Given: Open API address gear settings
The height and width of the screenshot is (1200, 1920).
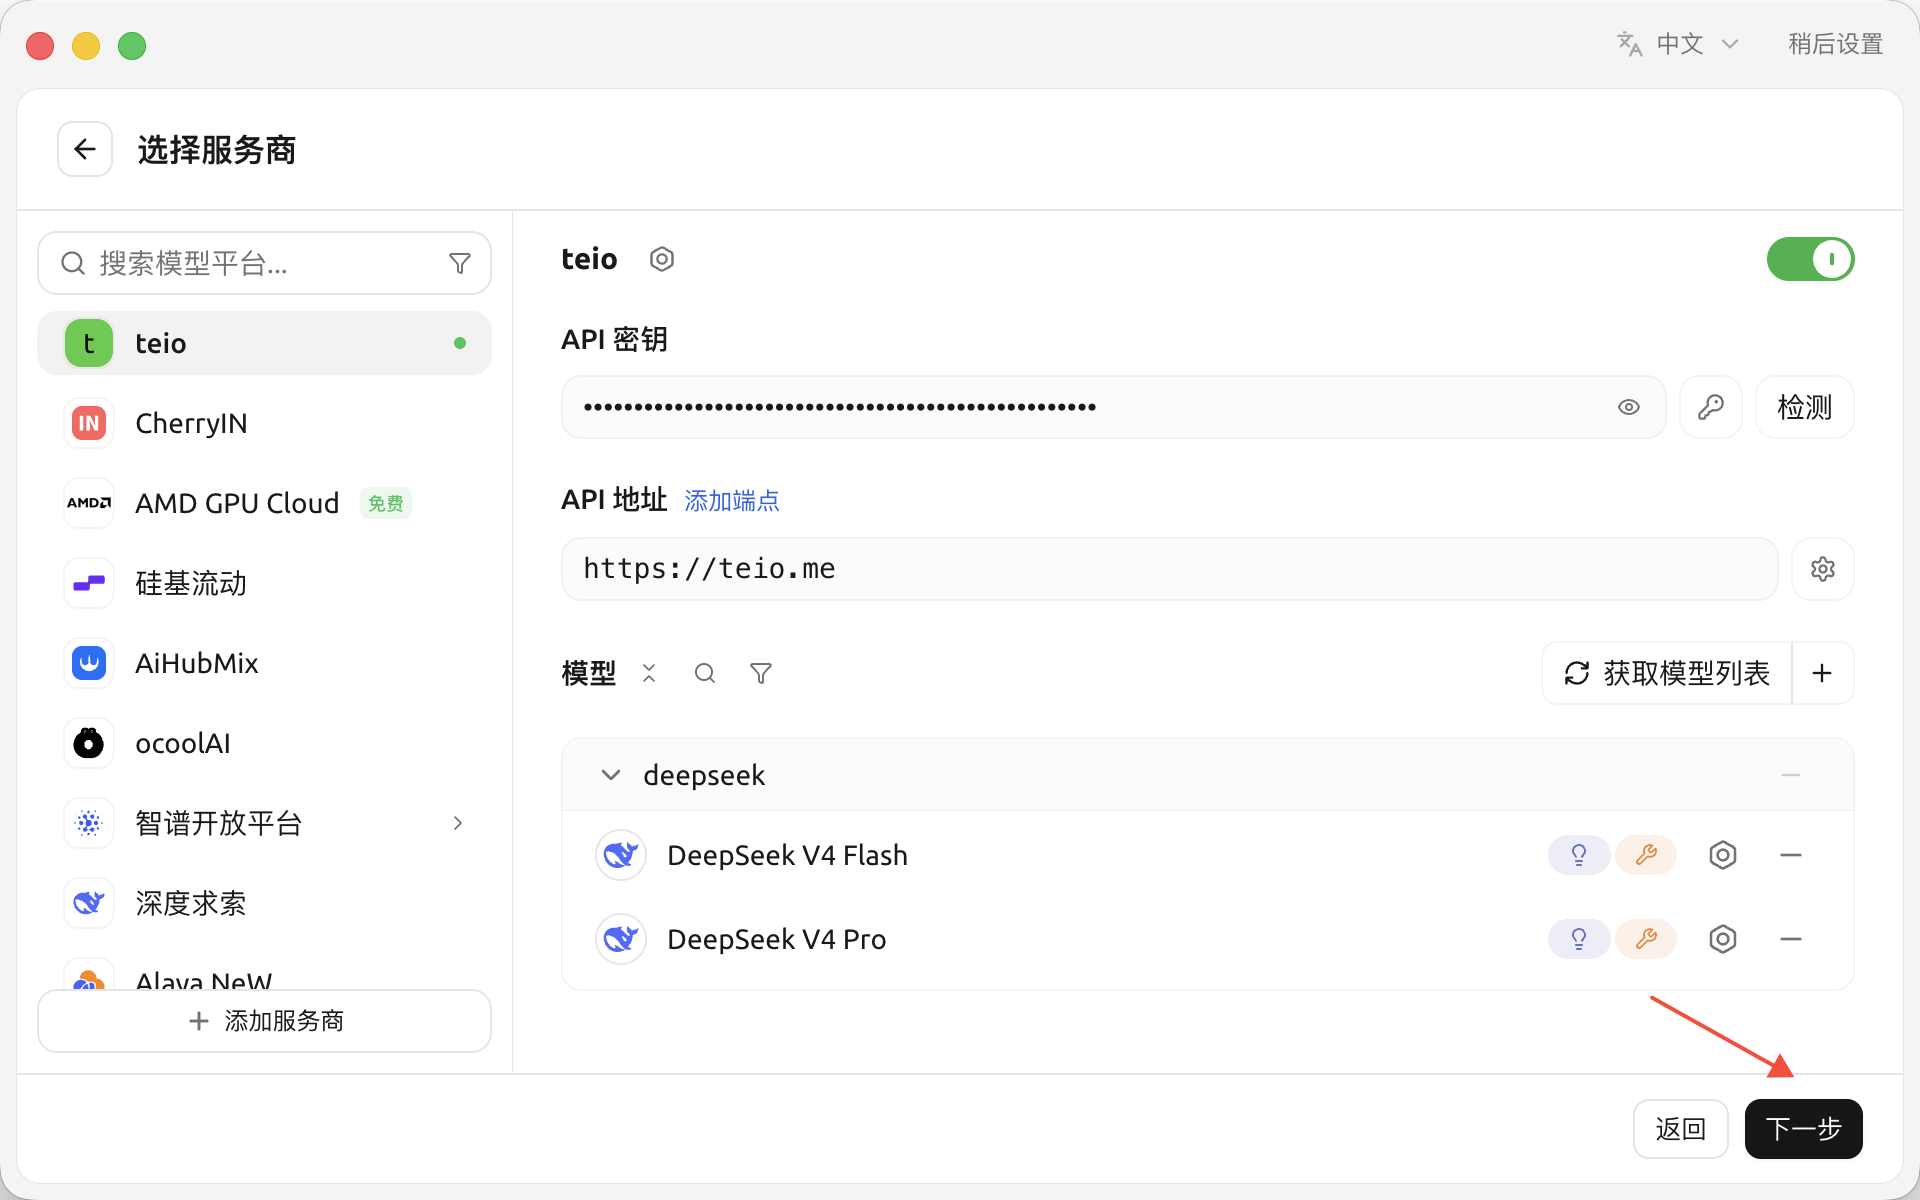Looking at the screenshot, I should (x=1823, y=569).
